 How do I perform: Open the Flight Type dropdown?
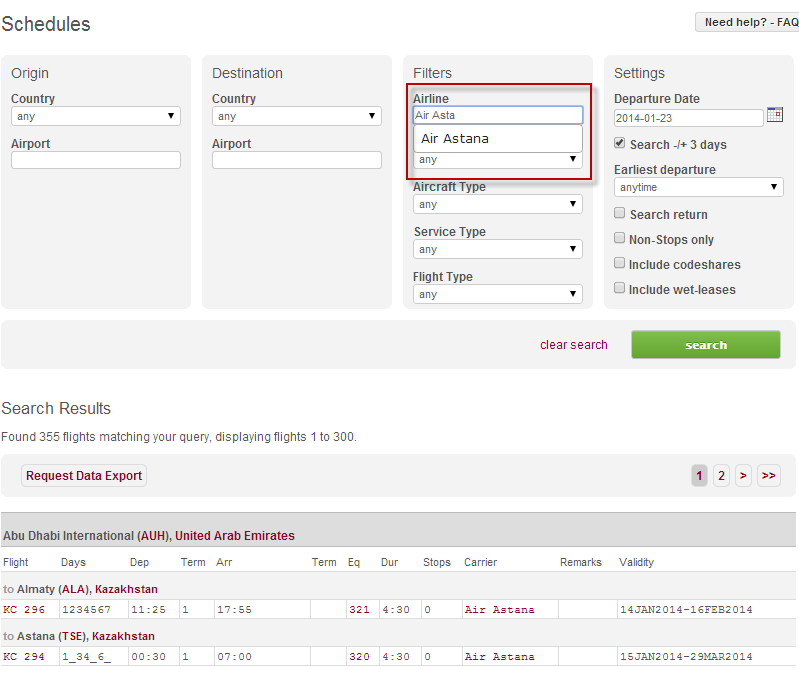pos(498,294)
